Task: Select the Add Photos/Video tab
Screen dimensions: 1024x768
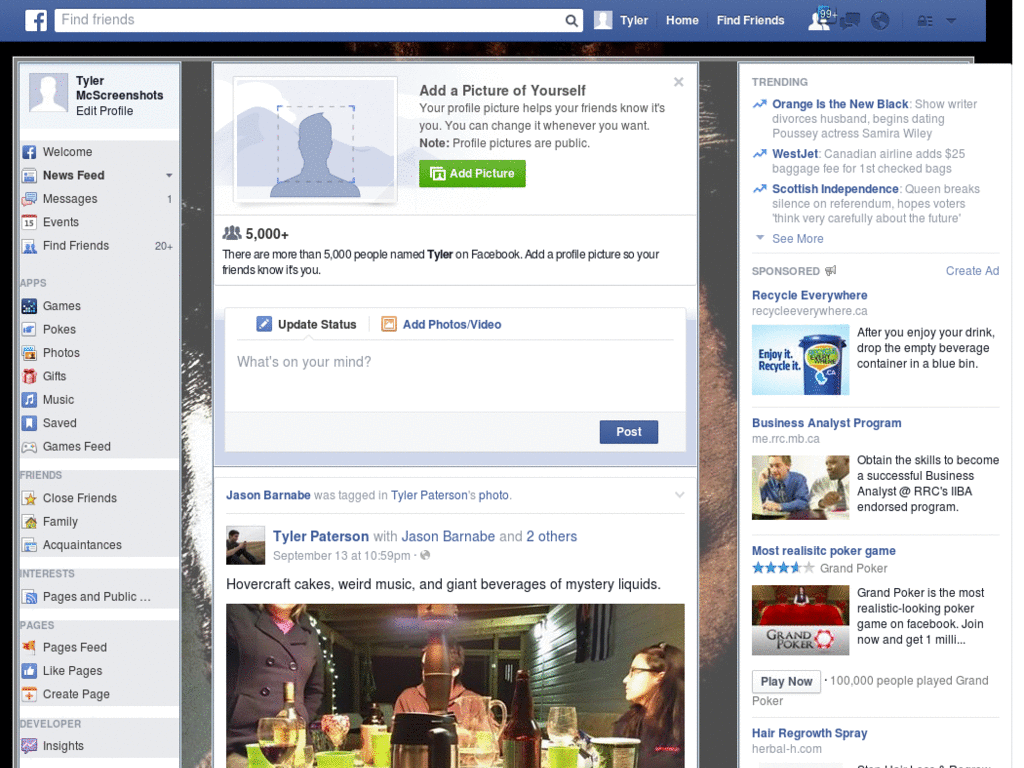Action: tap(441, 325)
